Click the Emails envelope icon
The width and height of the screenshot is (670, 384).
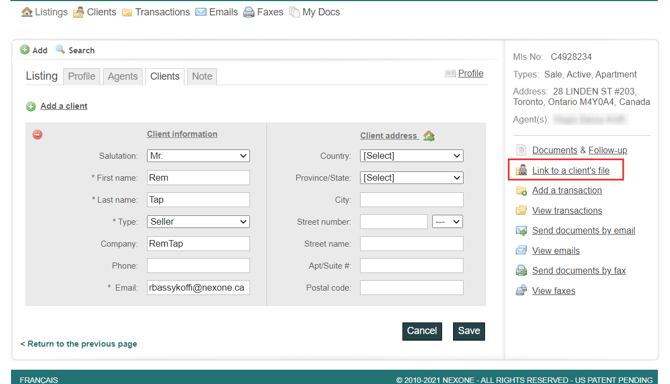coord(201,12)
